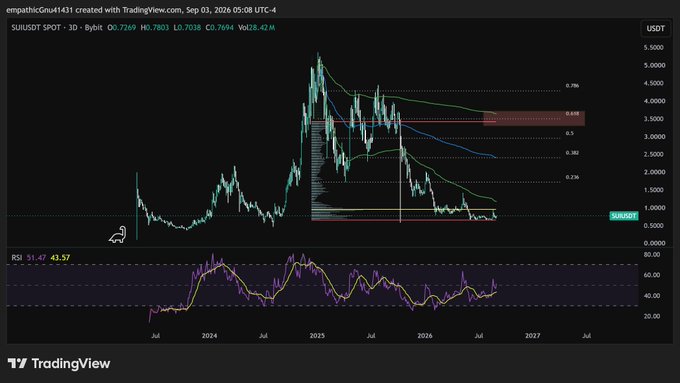Click the 2.0000 price axis value
This screenshot has width=680, height=383.
(x=654, y=172)
